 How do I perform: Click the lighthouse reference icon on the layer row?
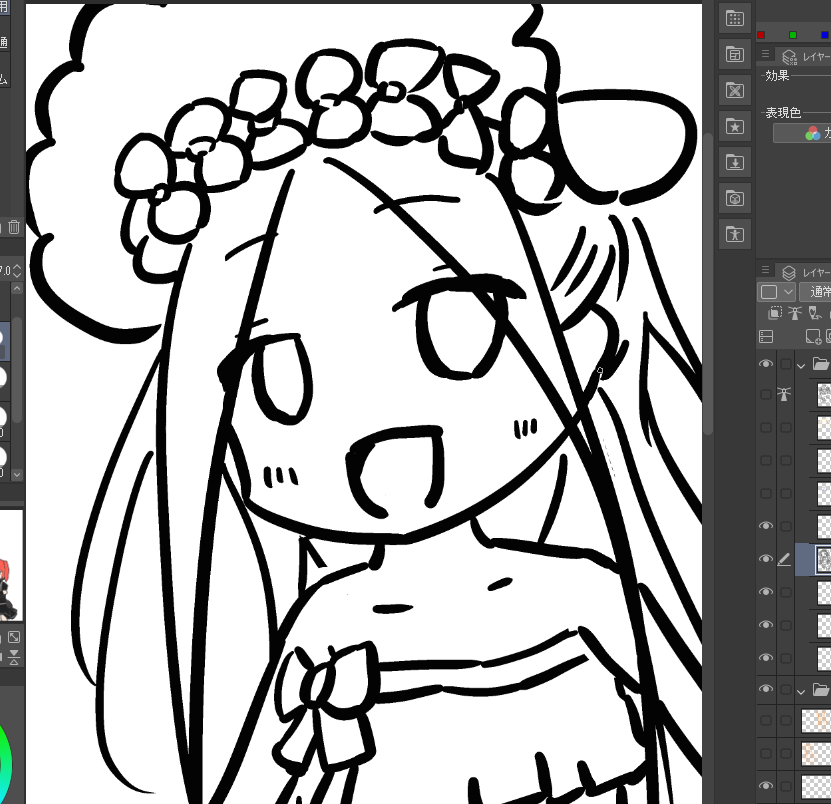coord(784,394)
